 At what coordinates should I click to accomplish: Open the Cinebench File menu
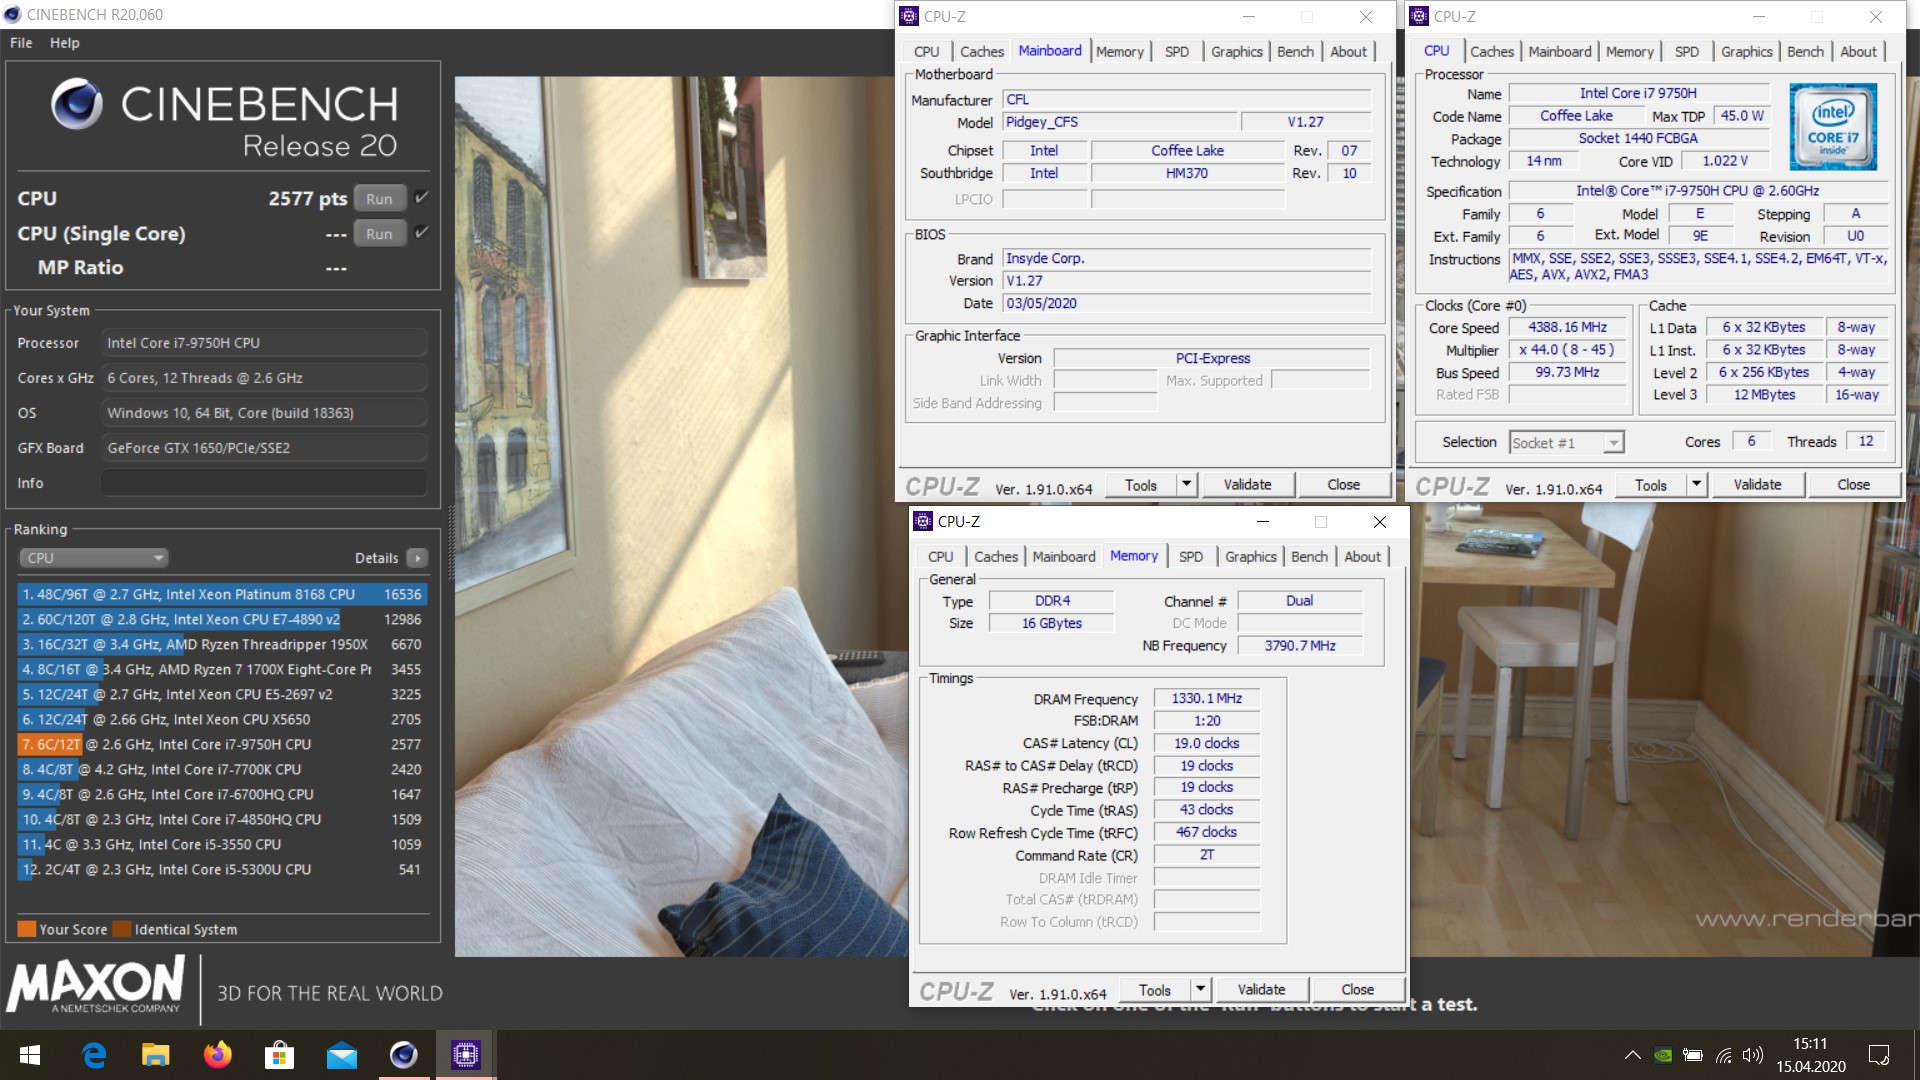tap(21, 43)
